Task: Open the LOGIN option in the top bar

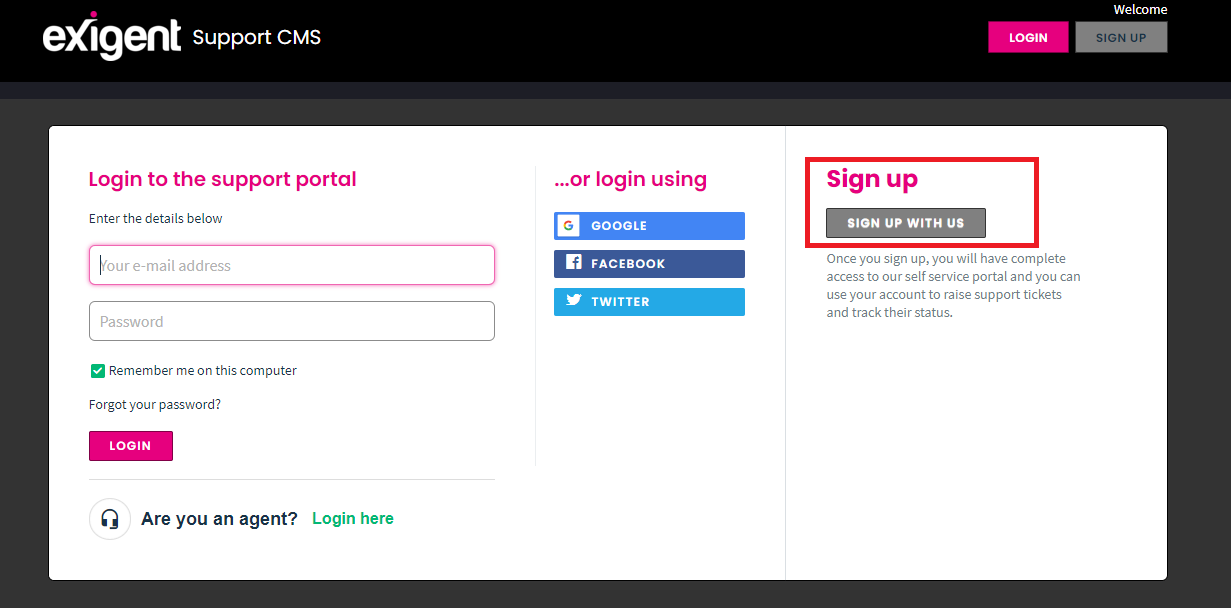Action: (x=1028, y=37)
